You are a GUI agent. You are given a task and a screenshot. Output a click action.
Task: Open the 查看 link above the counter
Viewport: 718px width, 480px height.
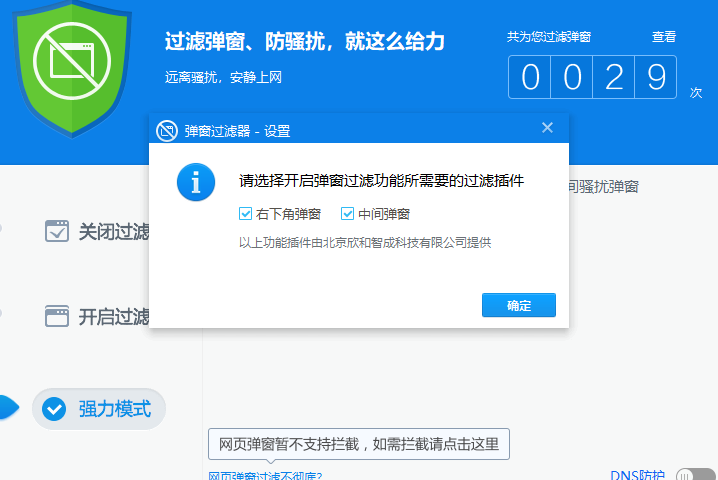pos(664,37)
